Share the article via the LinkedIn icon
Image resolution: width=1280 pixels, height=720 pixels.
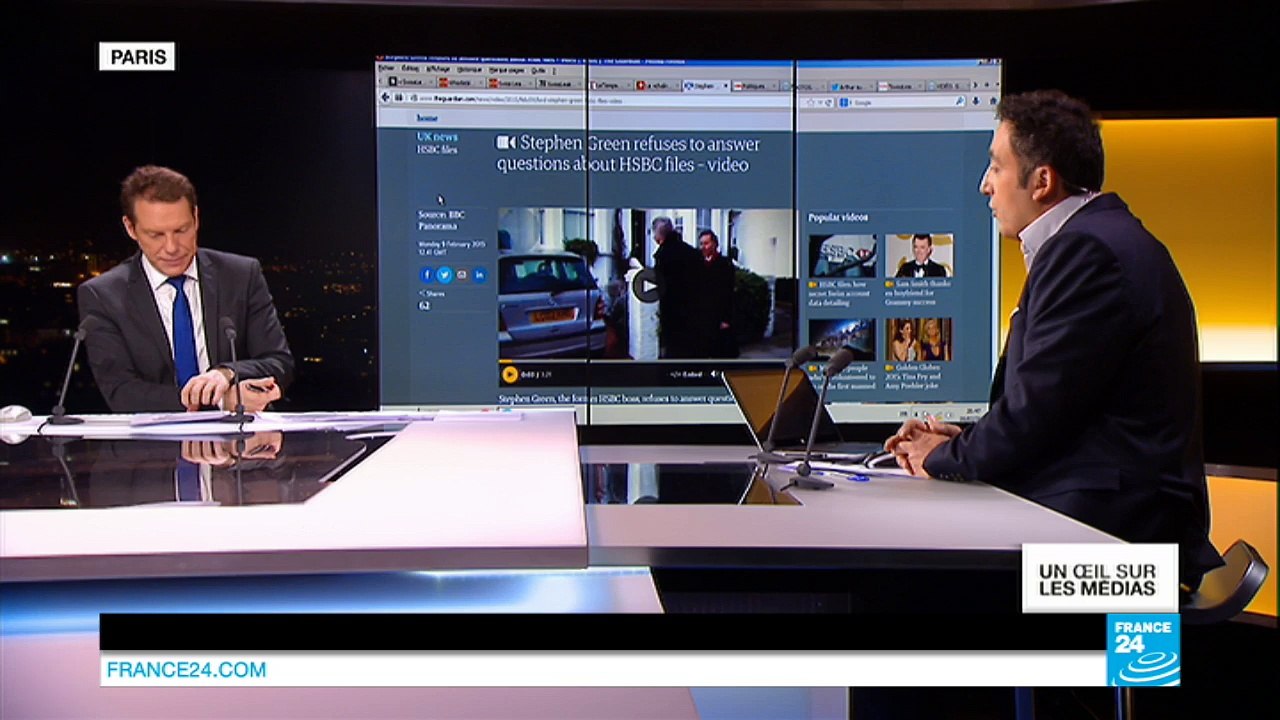[x=479, y=274]
